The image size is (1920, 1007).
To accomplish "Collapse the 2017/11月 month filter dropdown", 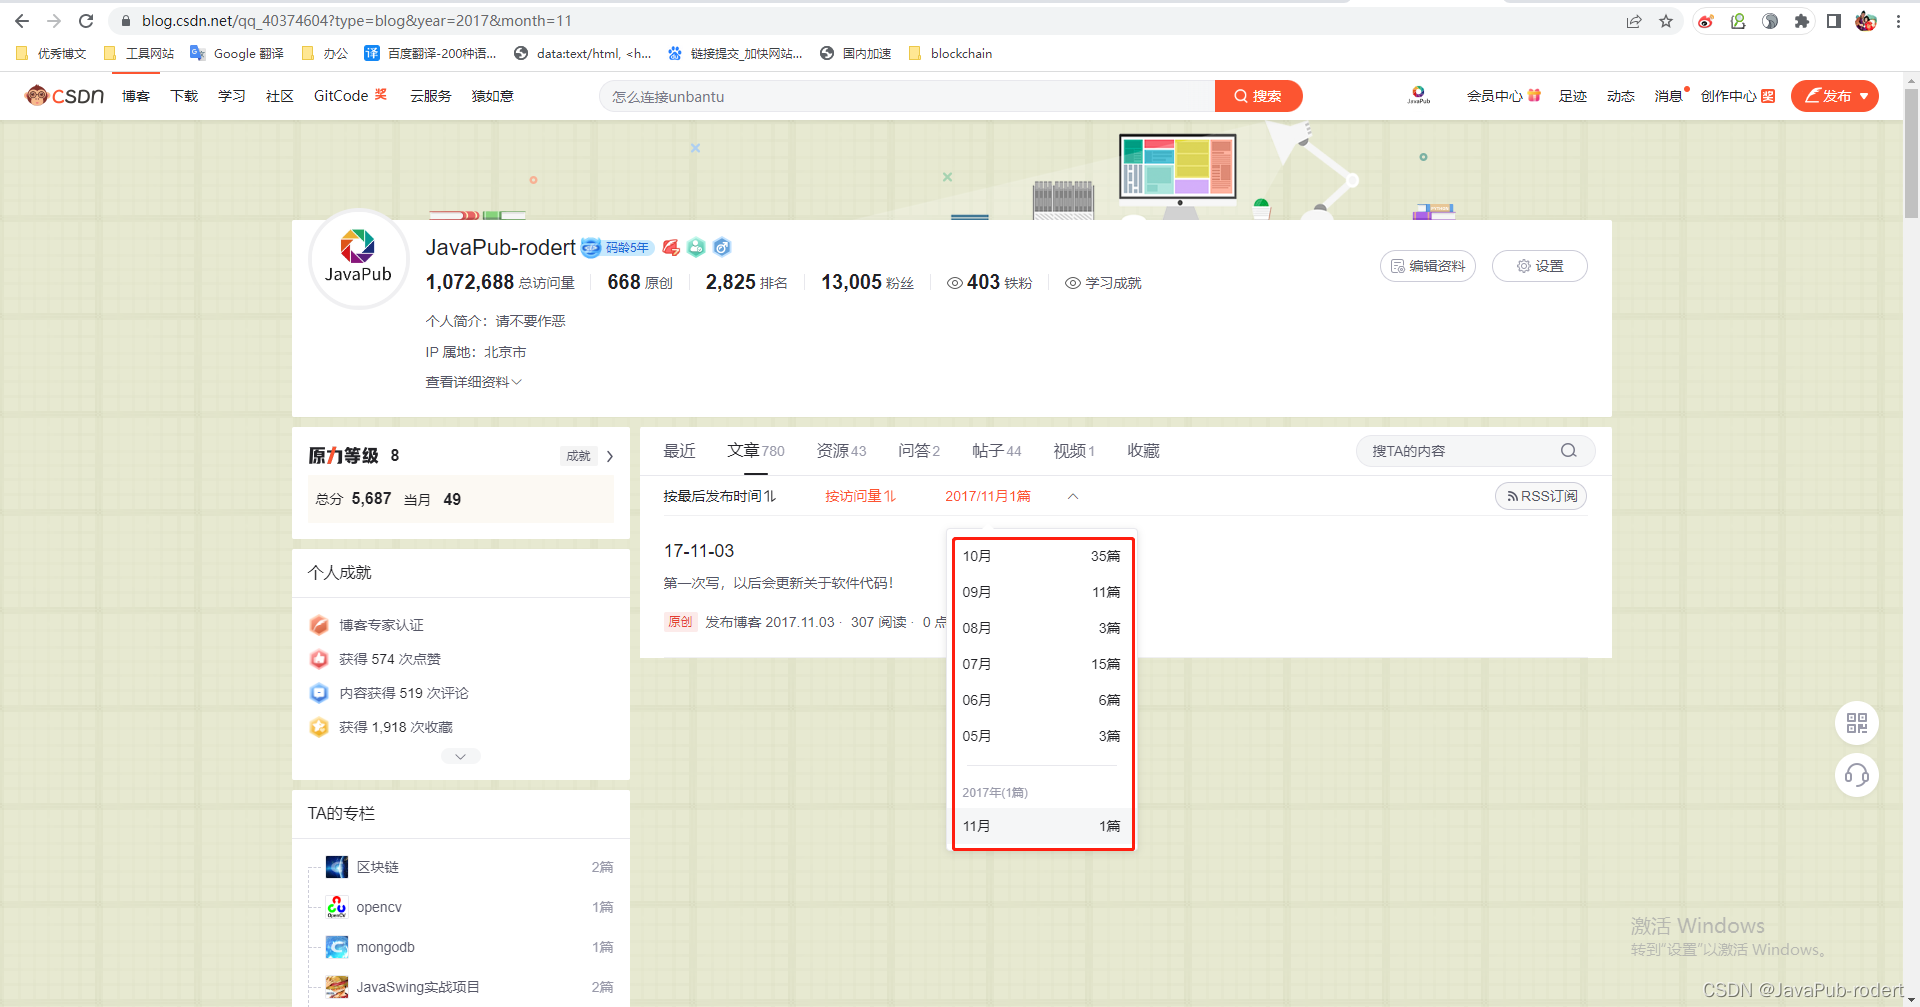I will pyautogui.click(x=1072, y=495).
